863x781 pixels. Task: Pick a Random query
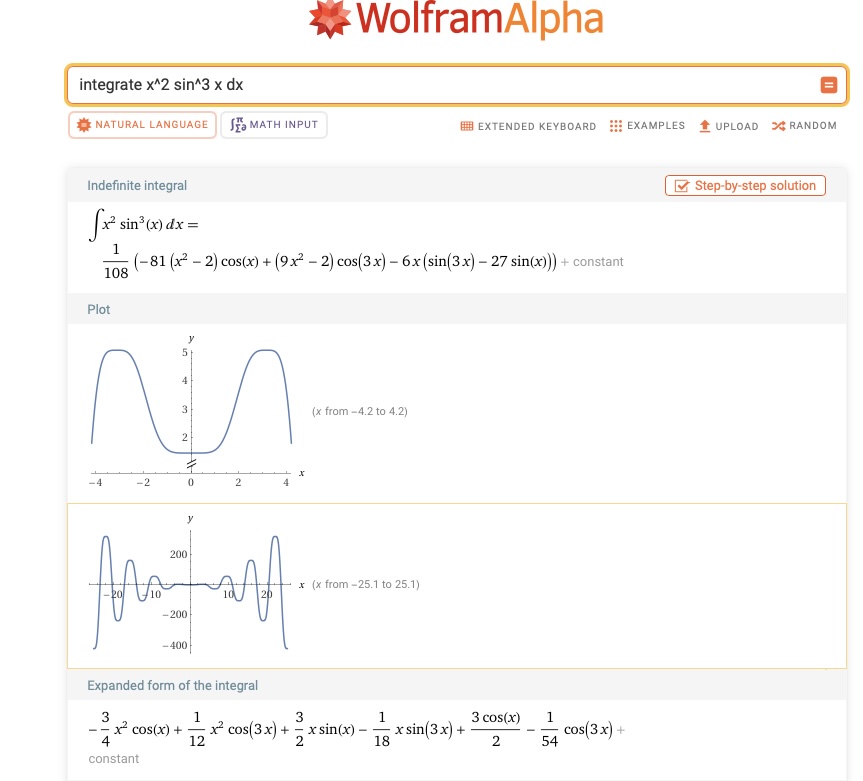[x=804, y=126]
